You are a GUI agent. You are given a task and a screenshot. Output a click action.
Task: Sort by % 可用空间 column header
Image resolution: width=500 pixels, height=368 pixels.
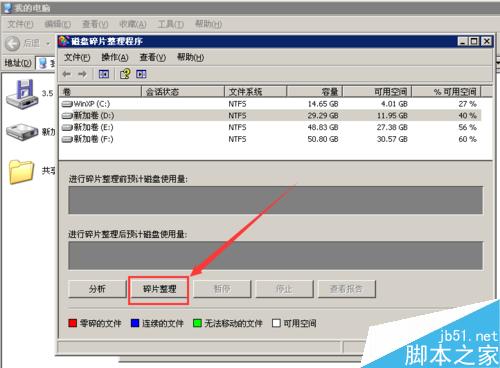coord(447,92)
